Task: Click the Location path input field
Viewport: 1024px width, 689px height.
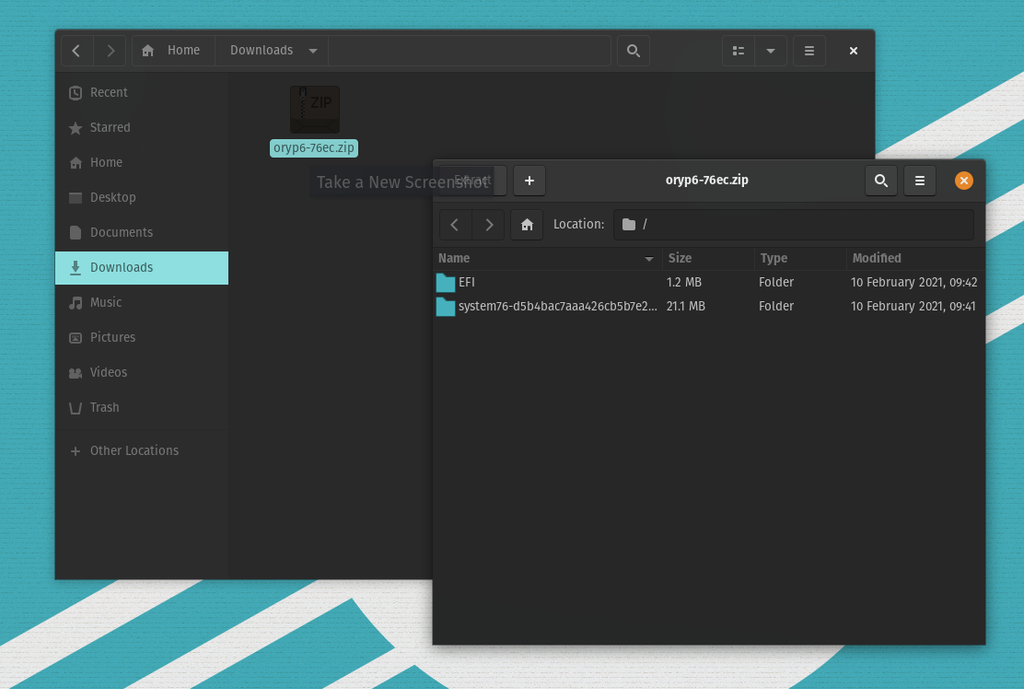Action: coord(800,225)
